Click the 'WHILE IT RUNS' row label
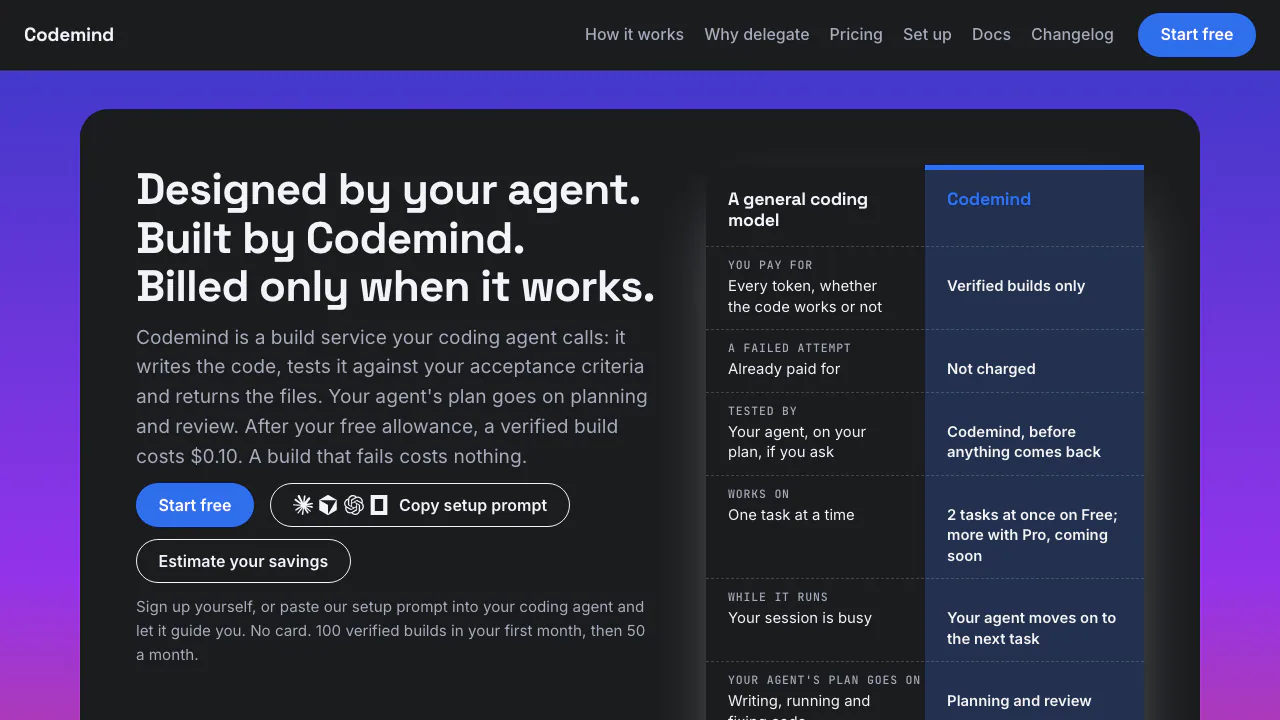This screenshot has width=1280, height=720. click(778, 597)
